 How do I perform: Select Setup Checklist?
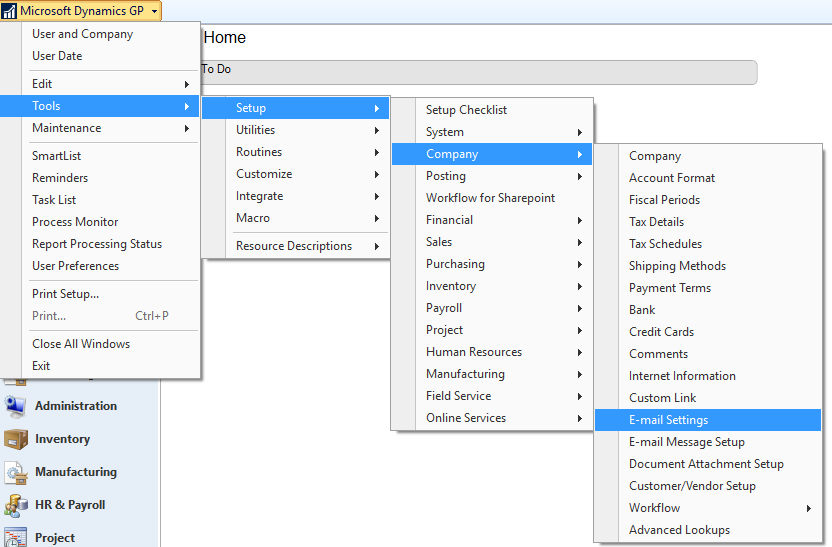tap(492, 110)
